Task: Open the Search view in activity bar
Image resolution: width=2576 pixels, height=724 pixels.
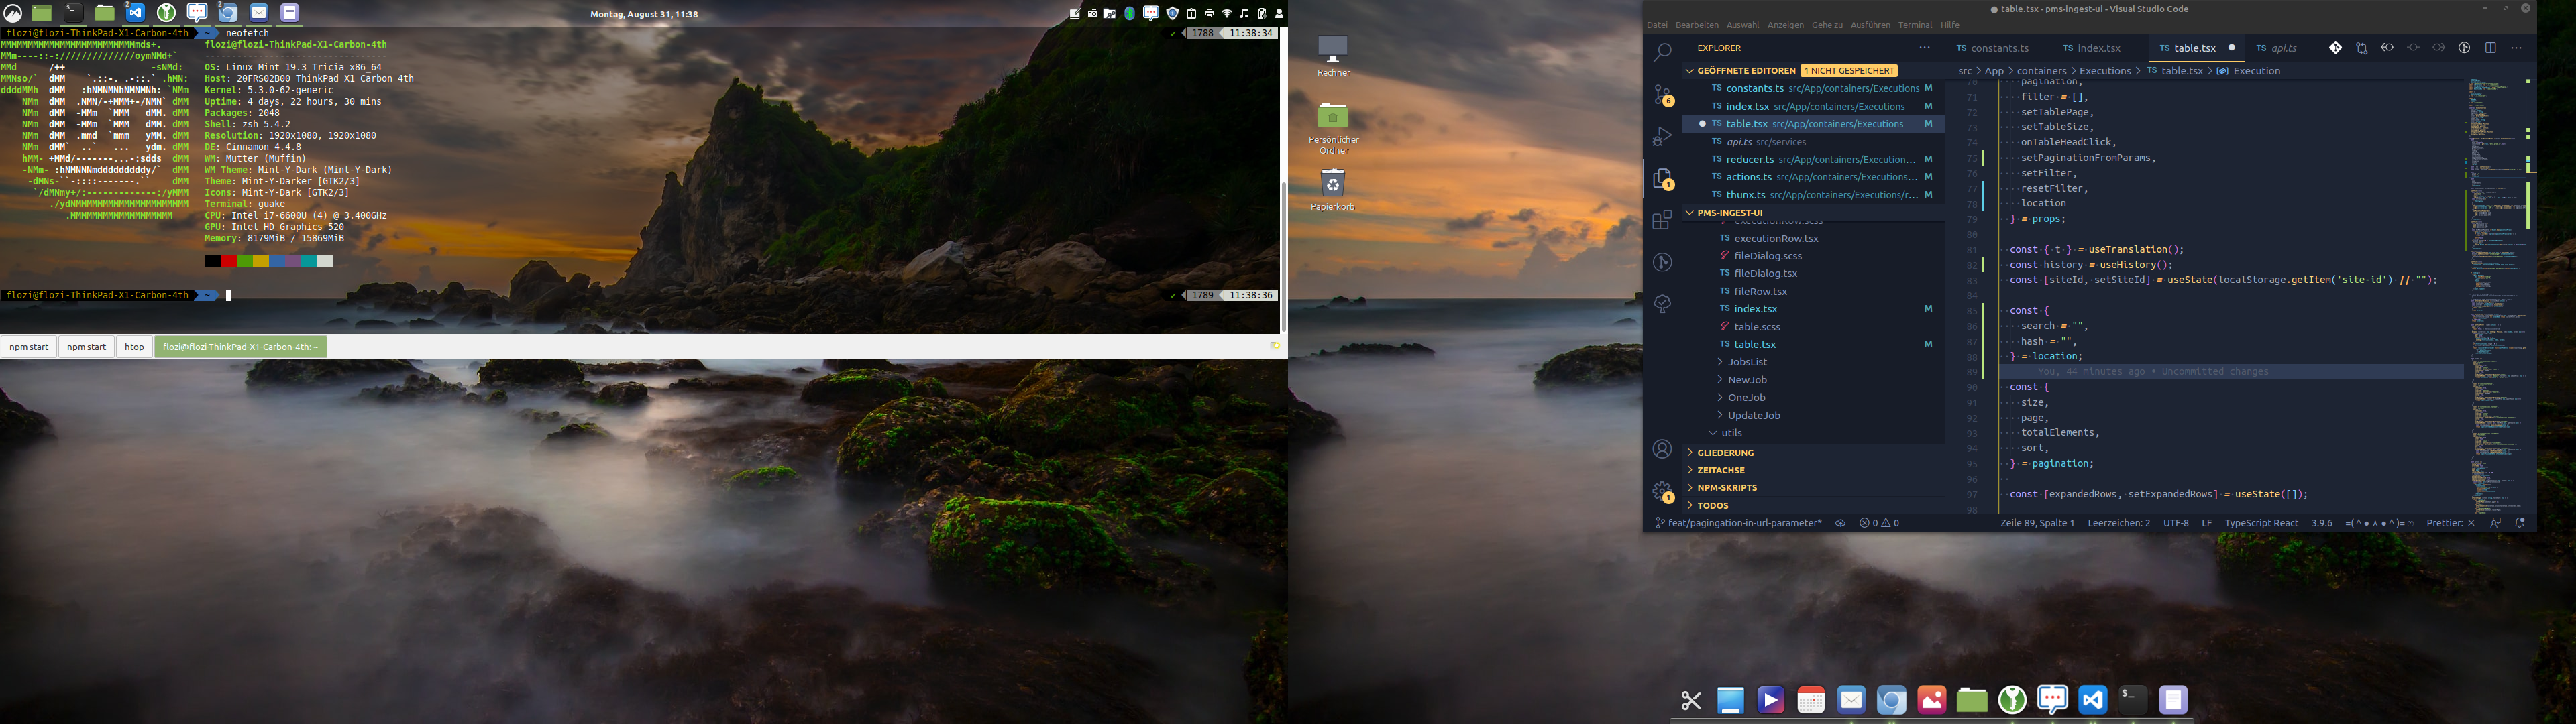Action: point(1662,52)
